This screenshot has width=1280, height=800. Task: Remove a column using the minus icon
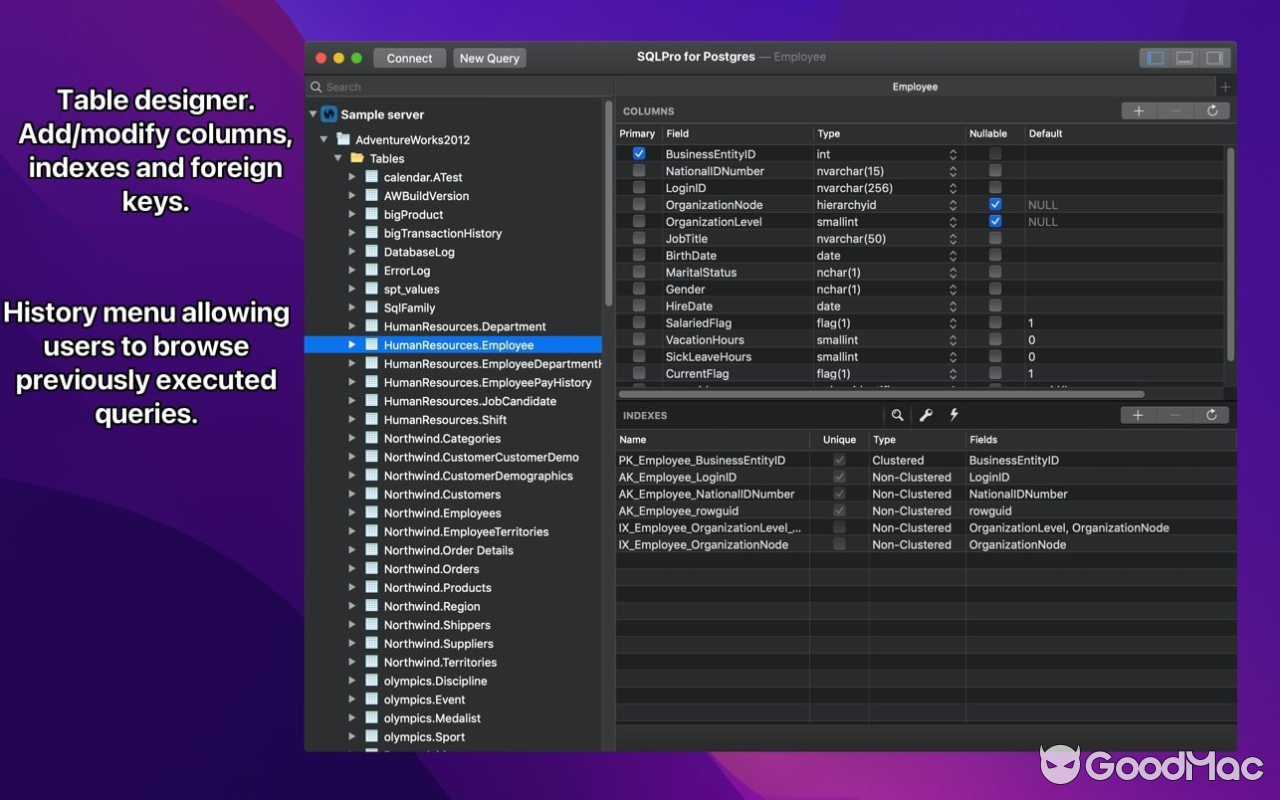tap(1176, 110)
